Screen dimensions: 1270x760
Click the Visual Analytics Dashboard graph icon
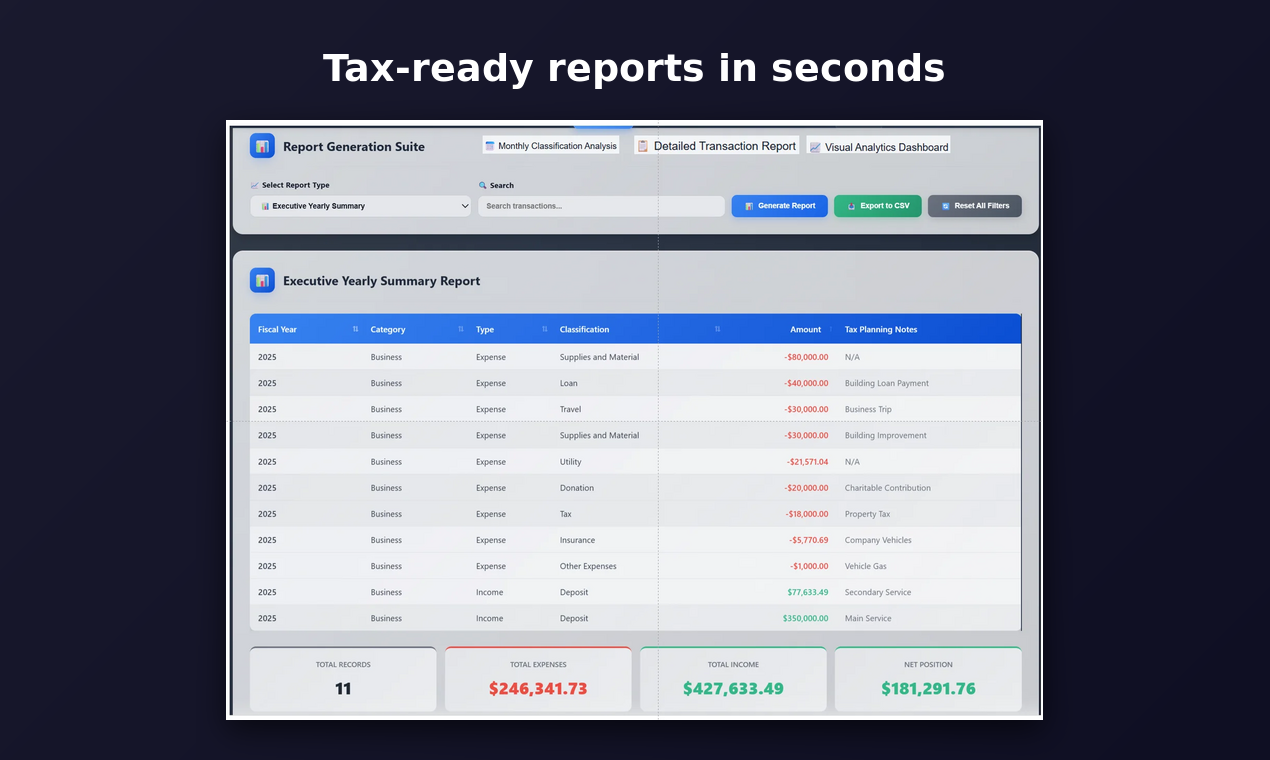817,146
